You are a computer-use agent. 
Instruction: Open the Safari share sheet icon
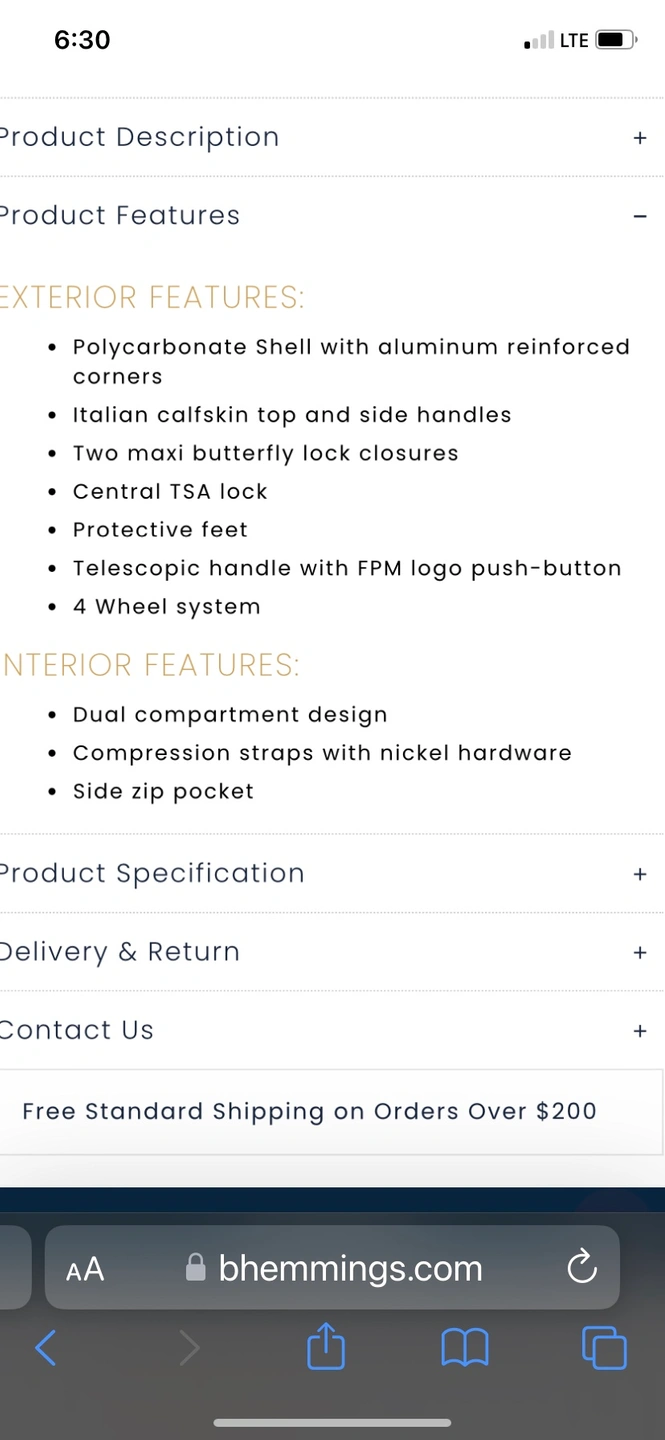326,1345
